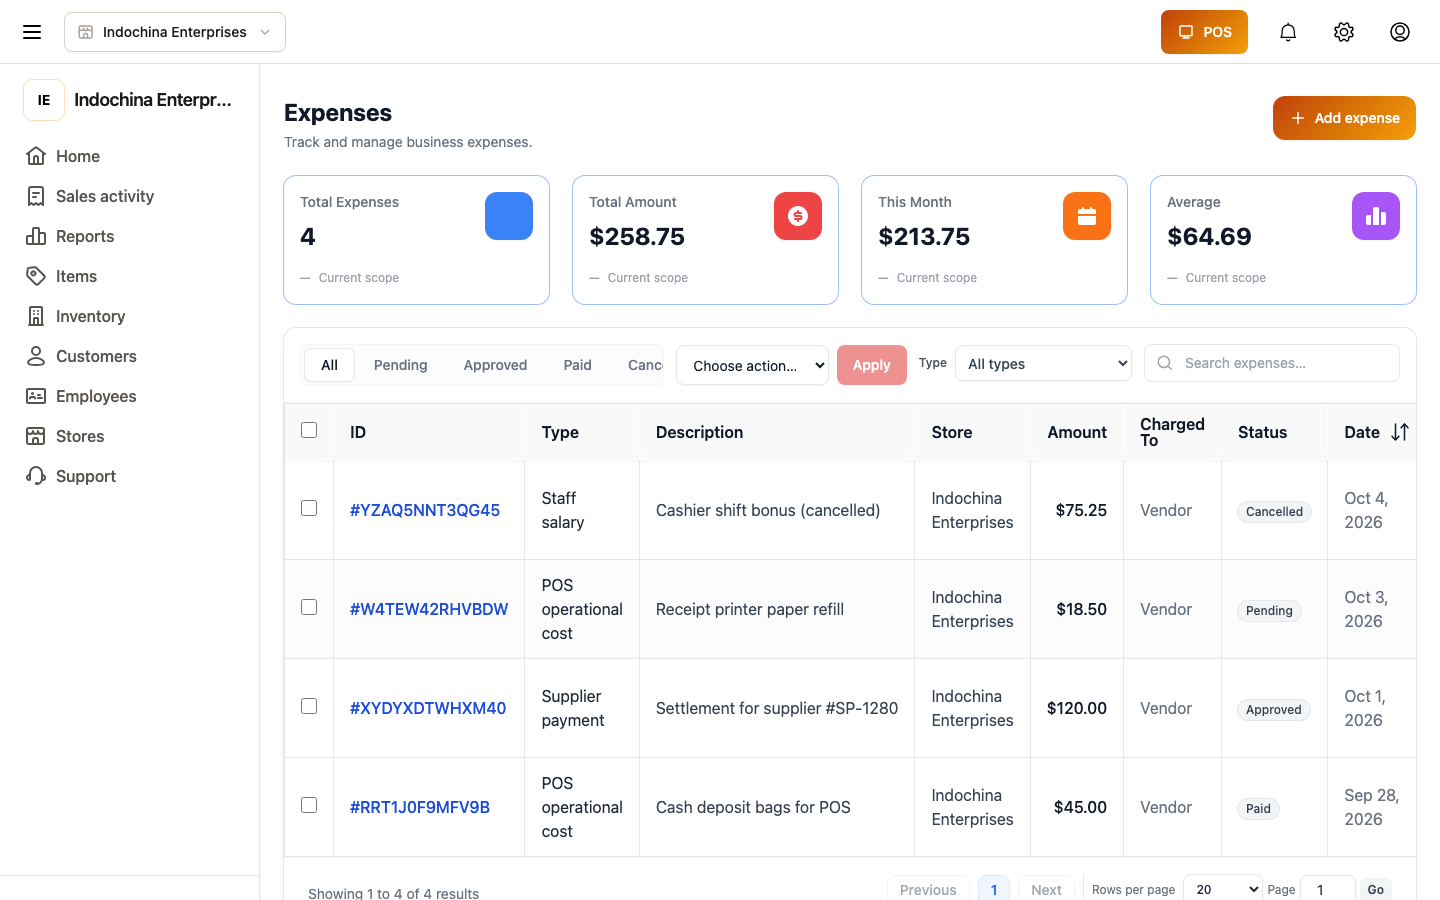Click the Apply action button
The height and width of the screenshot is (900, 1440).
click(x=871, y=365)
